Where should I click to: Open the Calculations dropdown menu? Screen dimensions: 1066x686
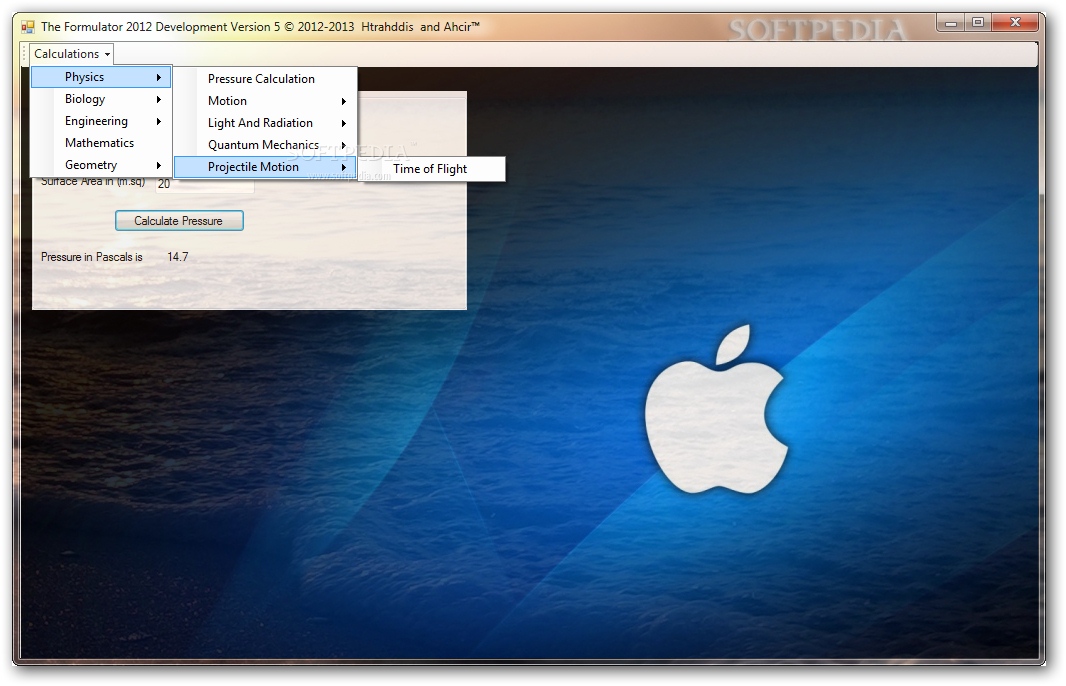click(71, 54)
